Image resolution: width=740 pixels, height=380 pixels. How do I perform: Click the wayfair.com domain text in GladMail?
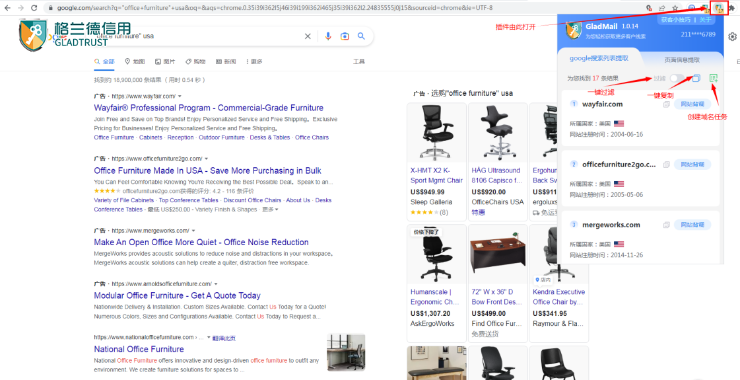602,104
